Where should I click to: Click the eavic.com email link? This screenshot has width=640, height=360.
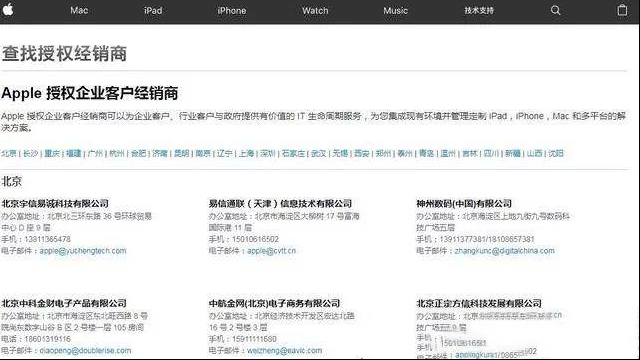[x=284, y=350]
